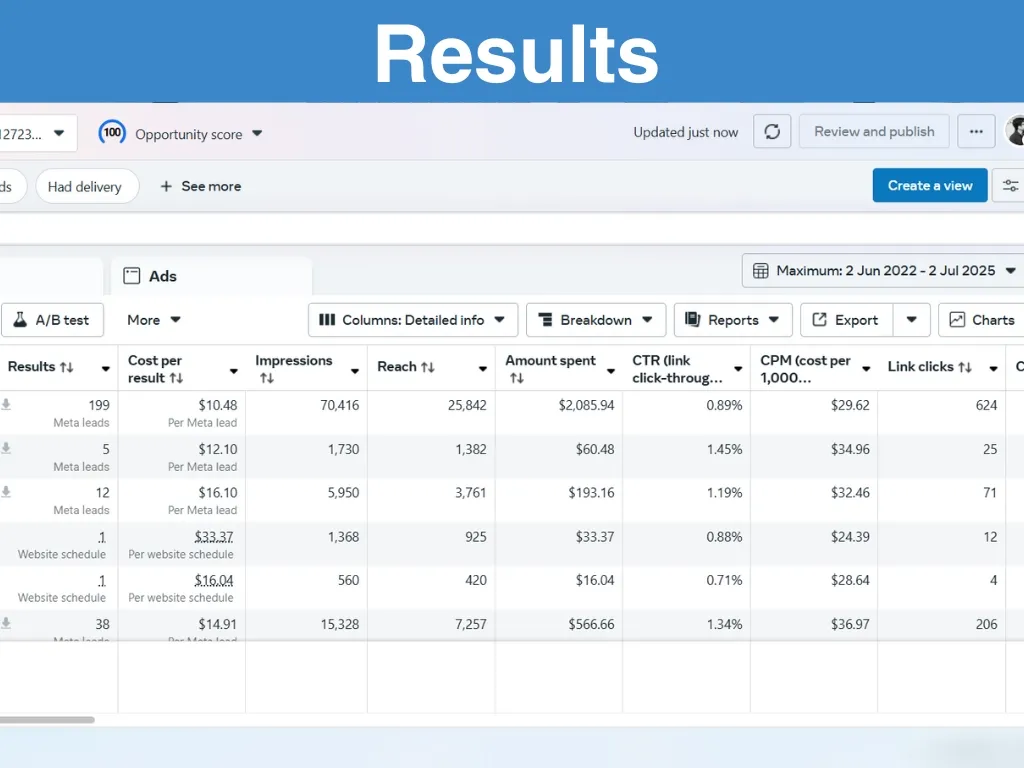Open the Charts view button
The width and height of the screenshot is (1024, 768).
click(x=981, y=320)
